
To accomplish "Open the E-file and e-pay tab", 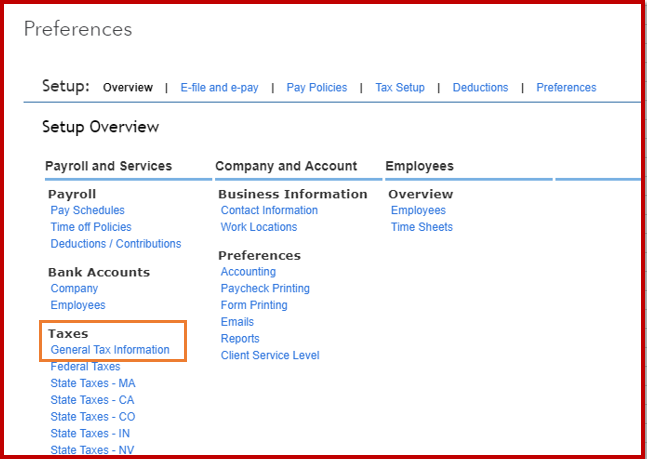I will (x=219, y=88).
